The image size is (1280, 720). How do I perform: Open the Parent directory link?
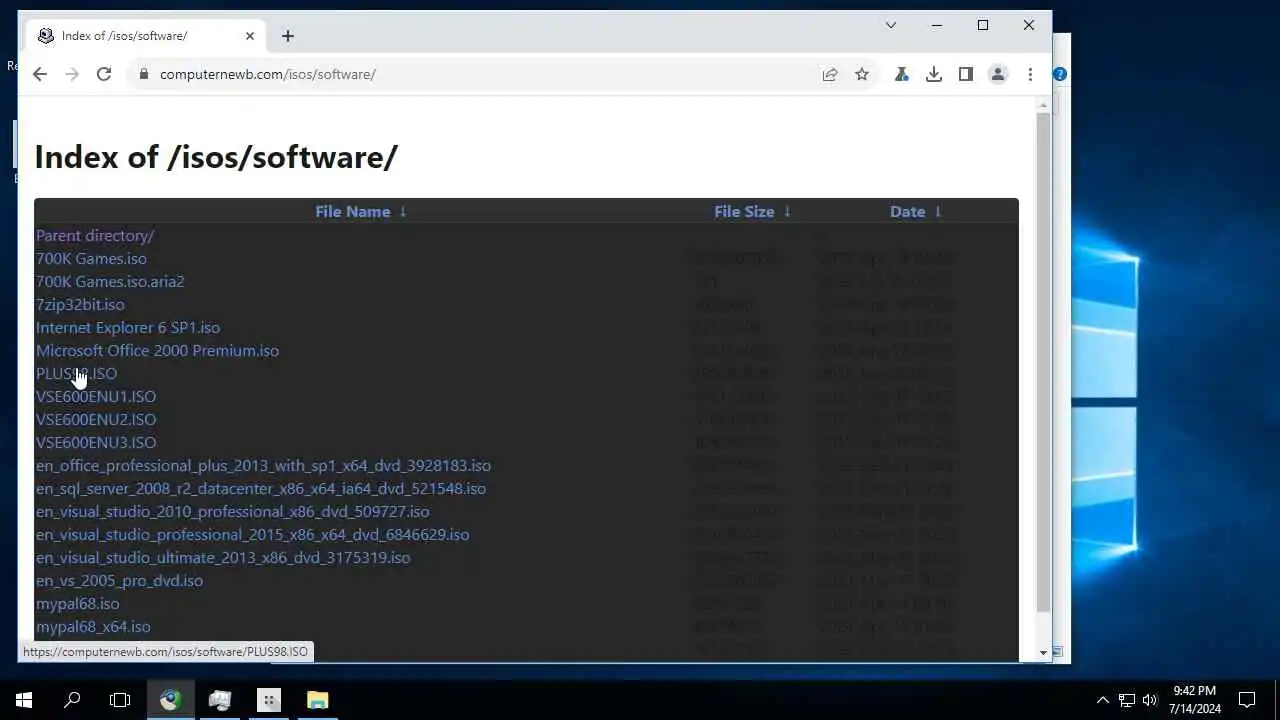(x=95, y=236)
